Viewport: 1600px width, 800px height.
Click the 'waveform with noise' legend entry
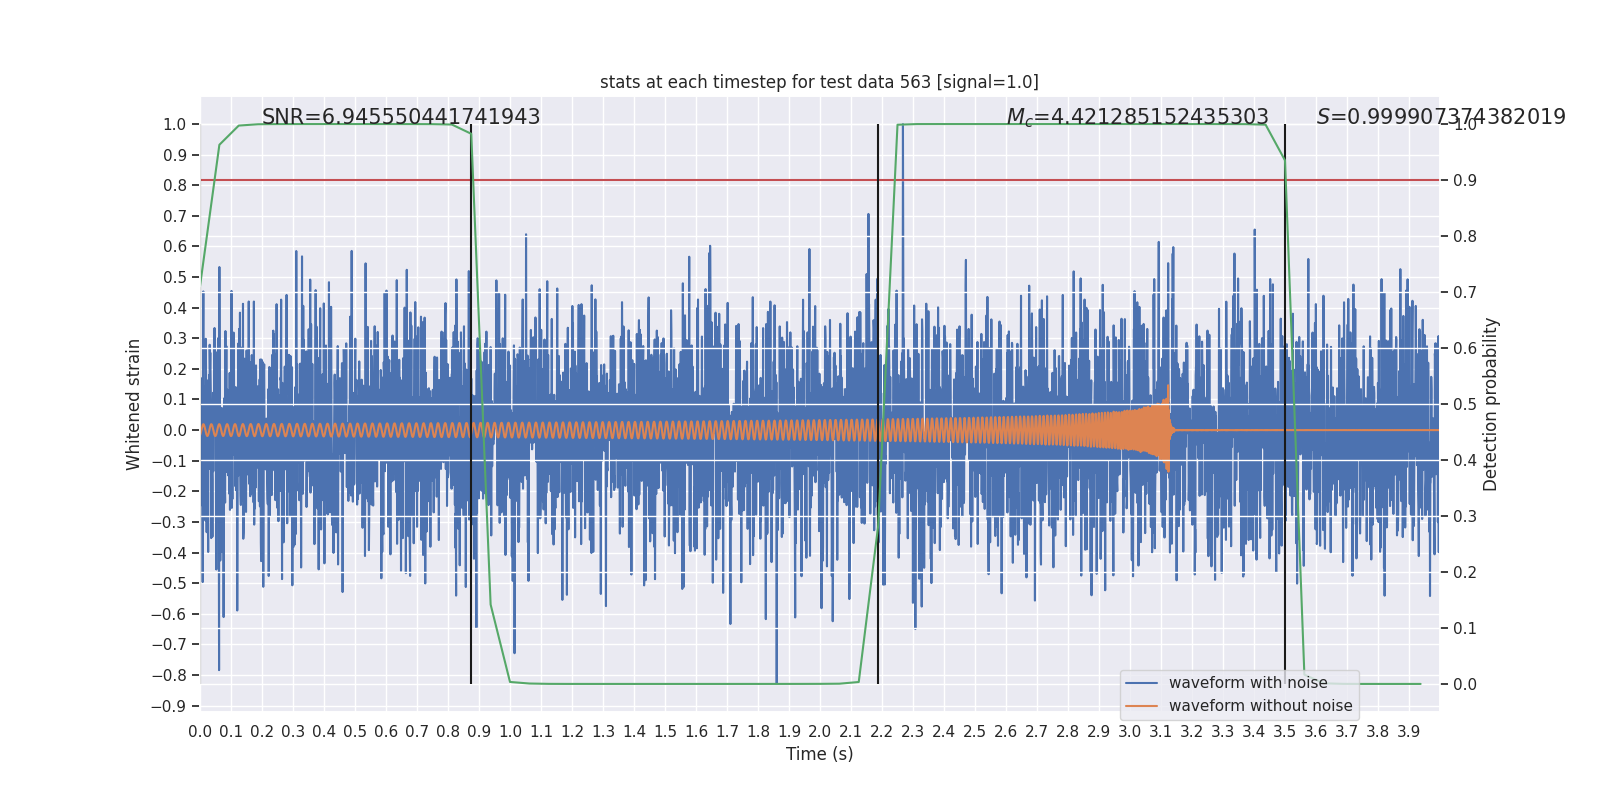[1248, 683]
